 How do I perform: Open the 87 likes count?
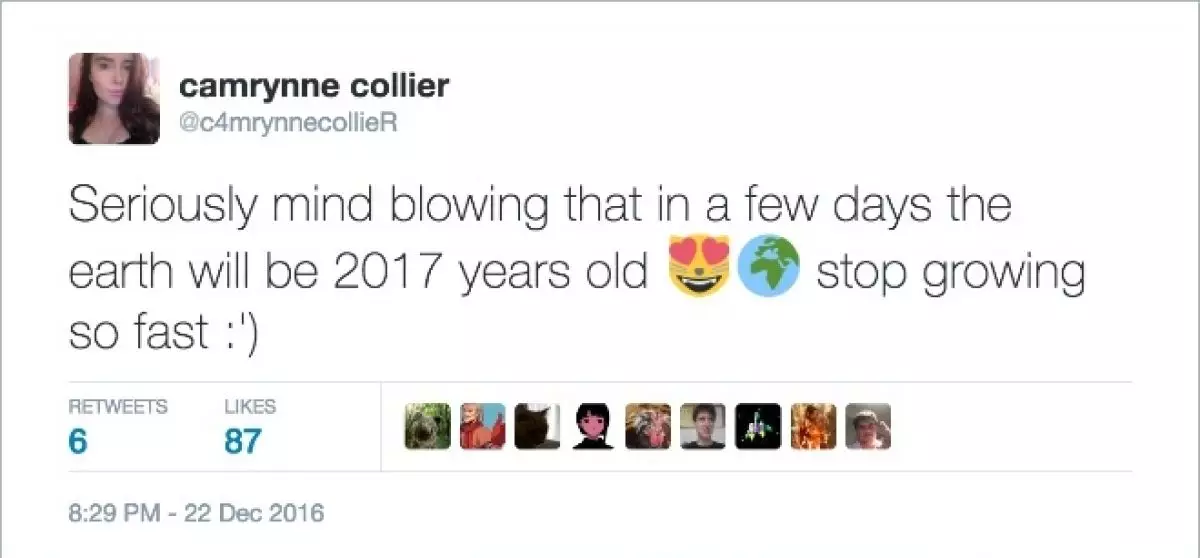pos(242,441)
